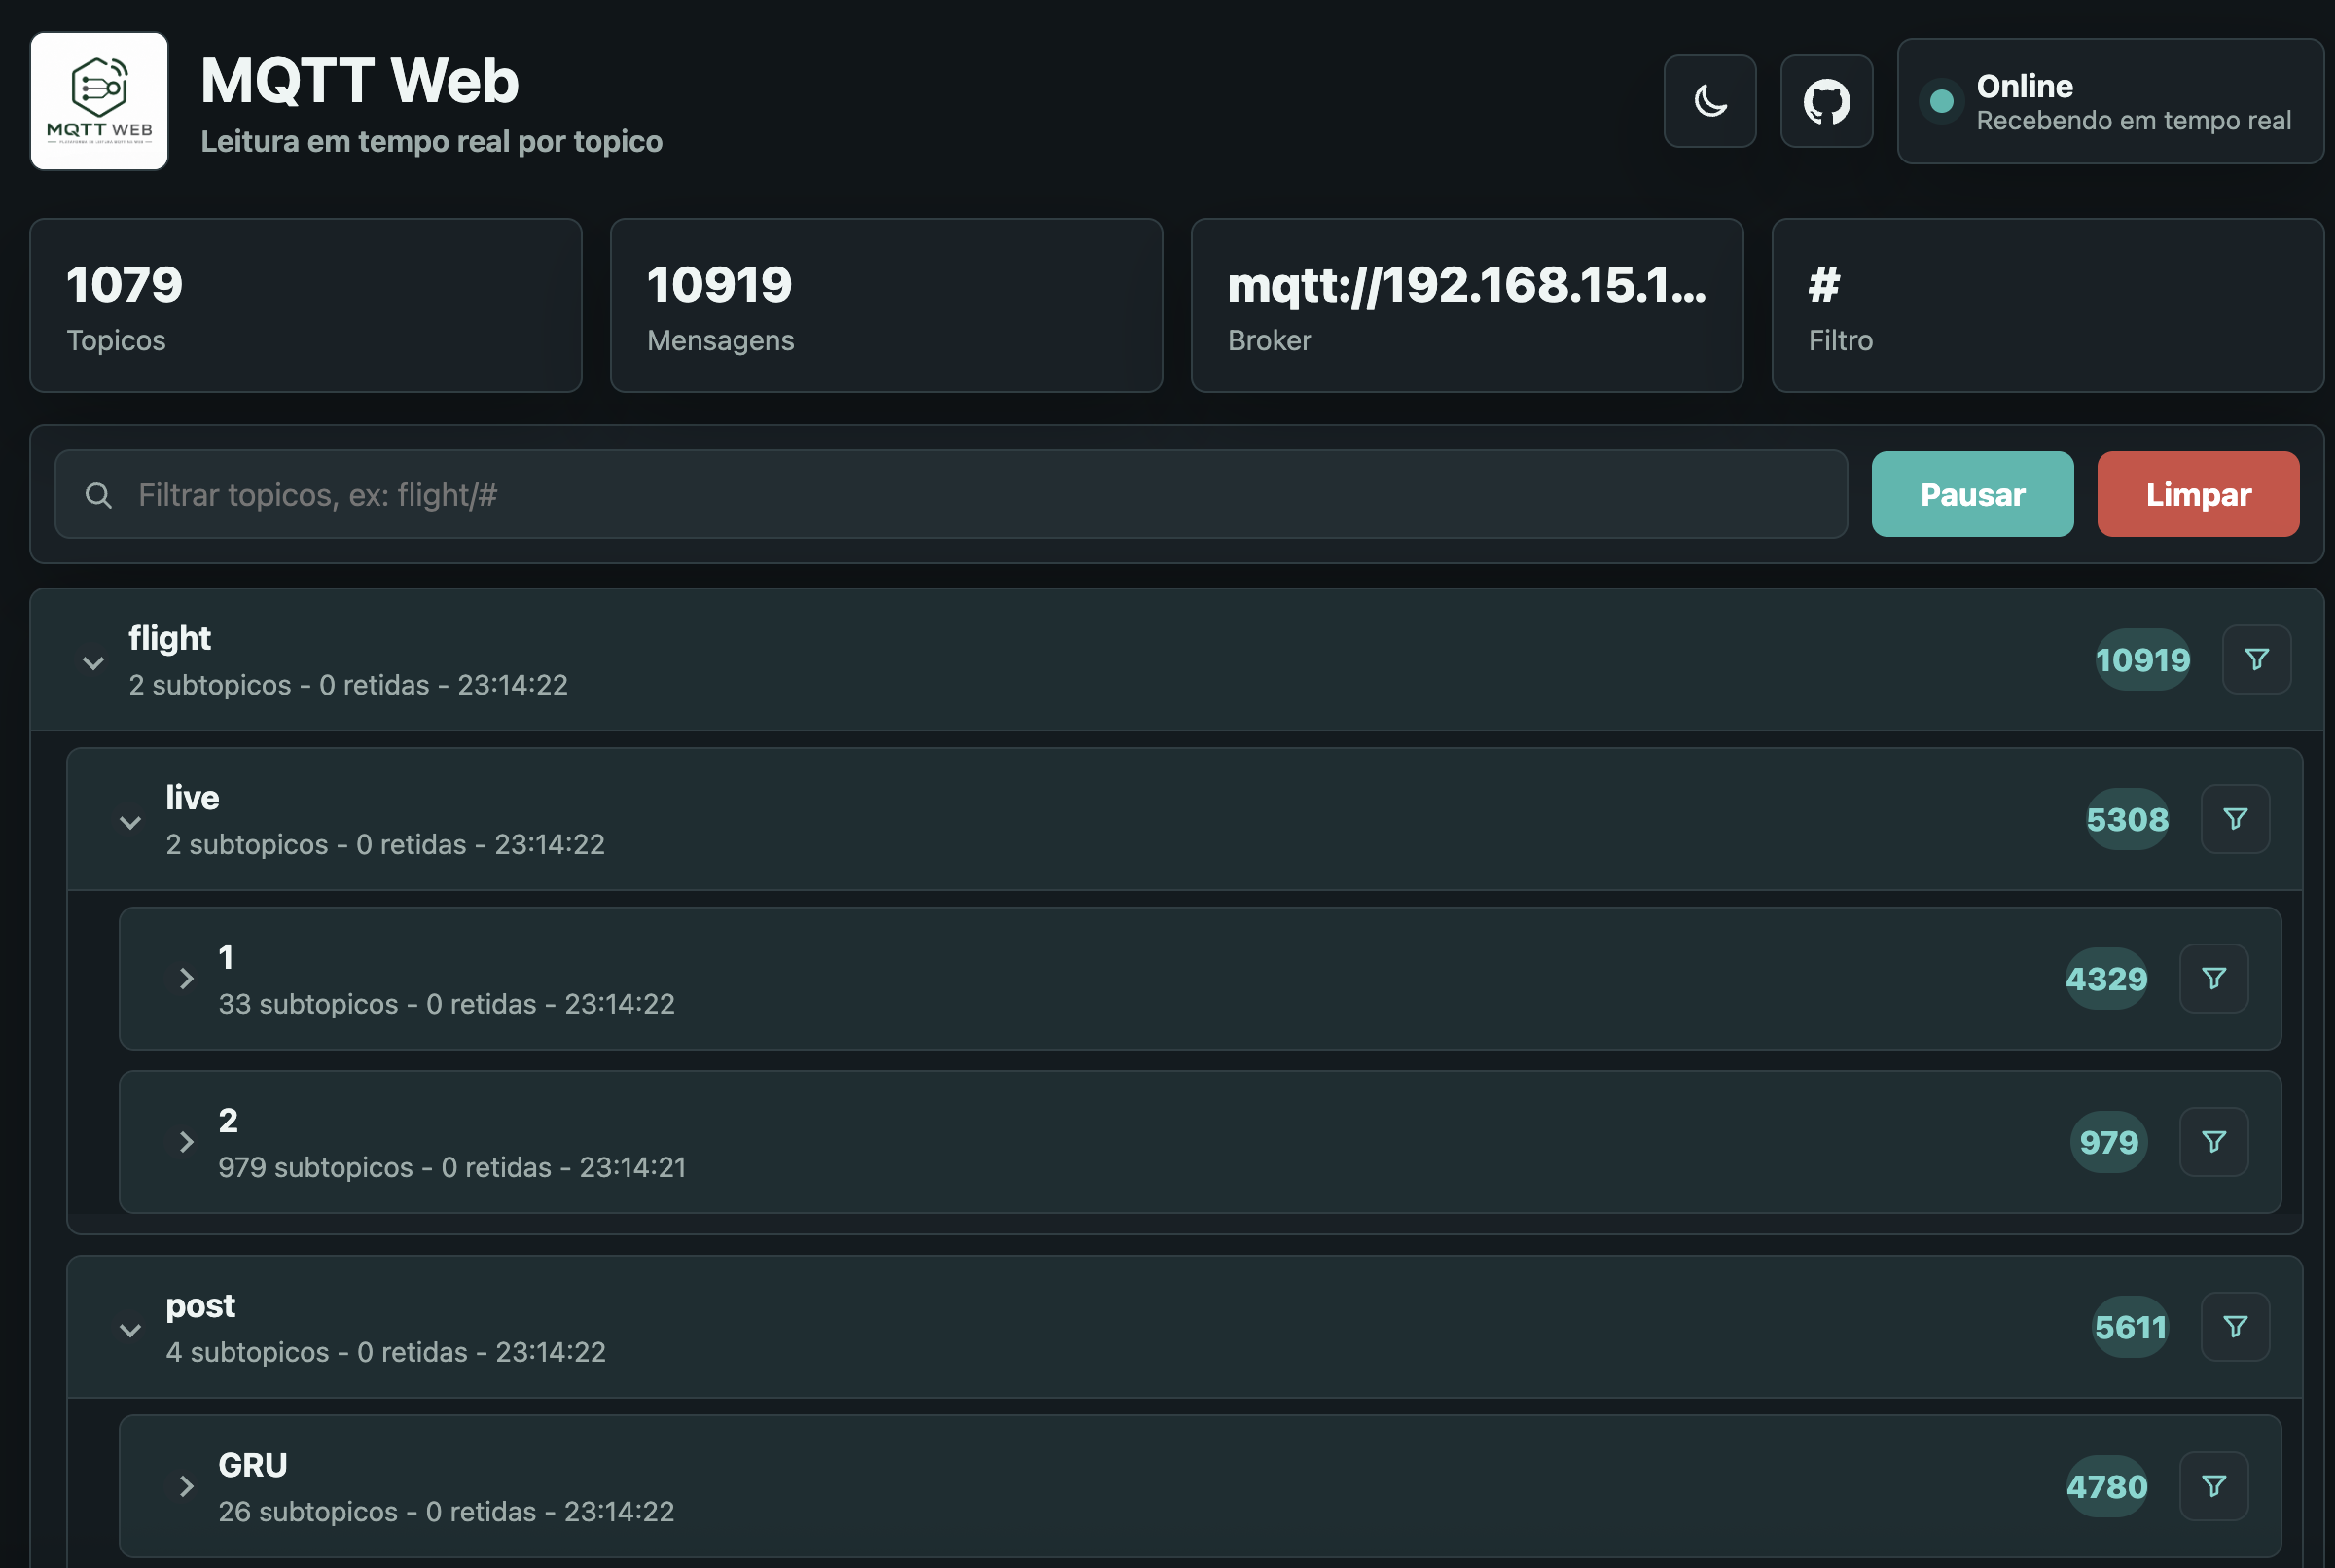This screenshot has width=2335, height=1568.
Task: Pause live updates with Pausar
Action: click(1972, 494)
